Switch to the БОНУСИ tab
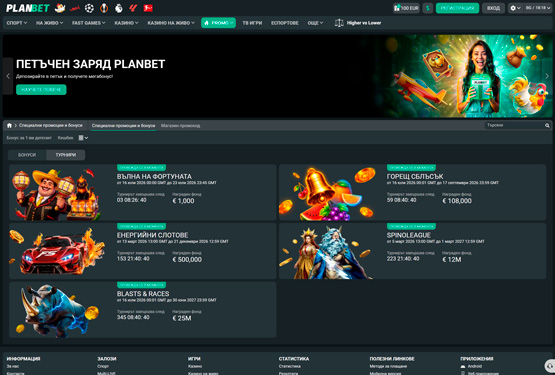555x375 pixels. pos(27,155)
